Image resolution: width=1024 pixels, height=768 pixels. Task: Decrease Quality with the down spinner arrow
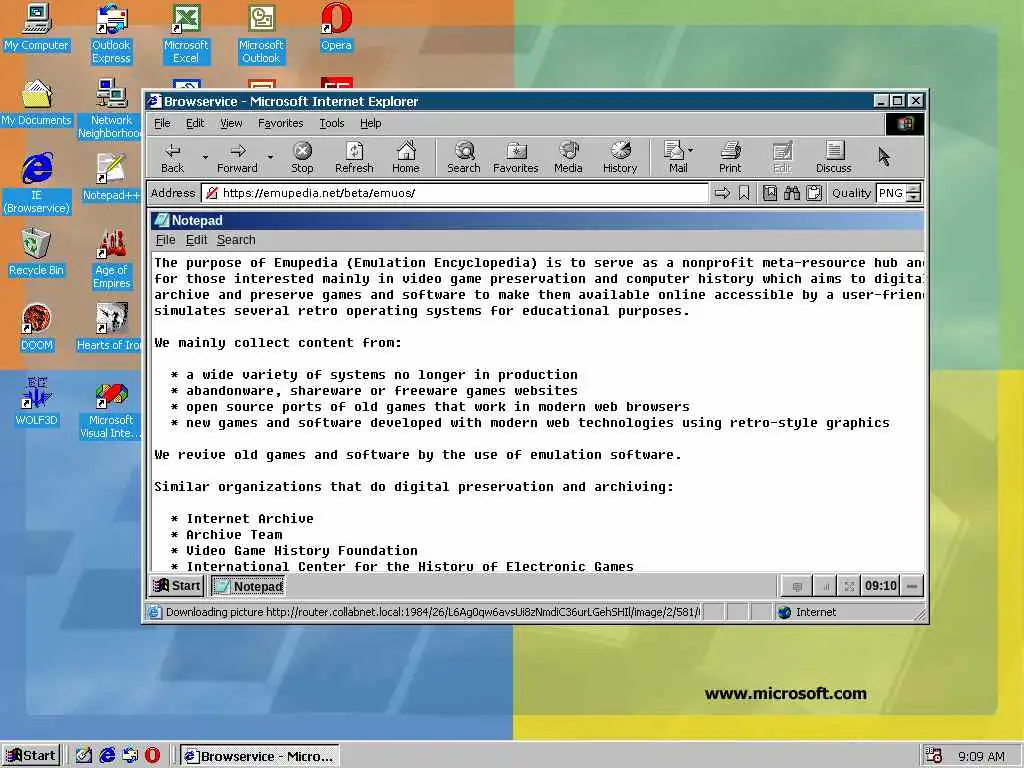click(x=914, y=197)
